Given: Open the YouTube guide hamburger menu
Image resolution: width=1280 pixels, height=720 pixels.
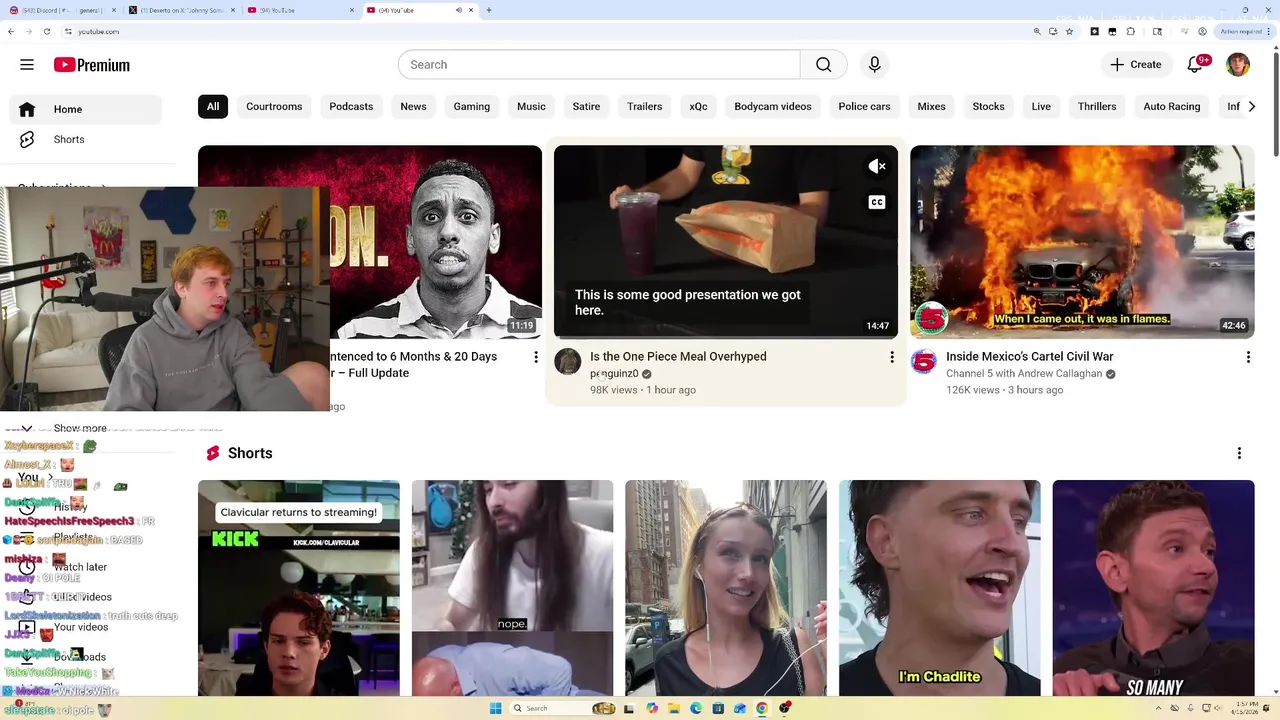Looking at the screenshot, I should tap(27, 65).
